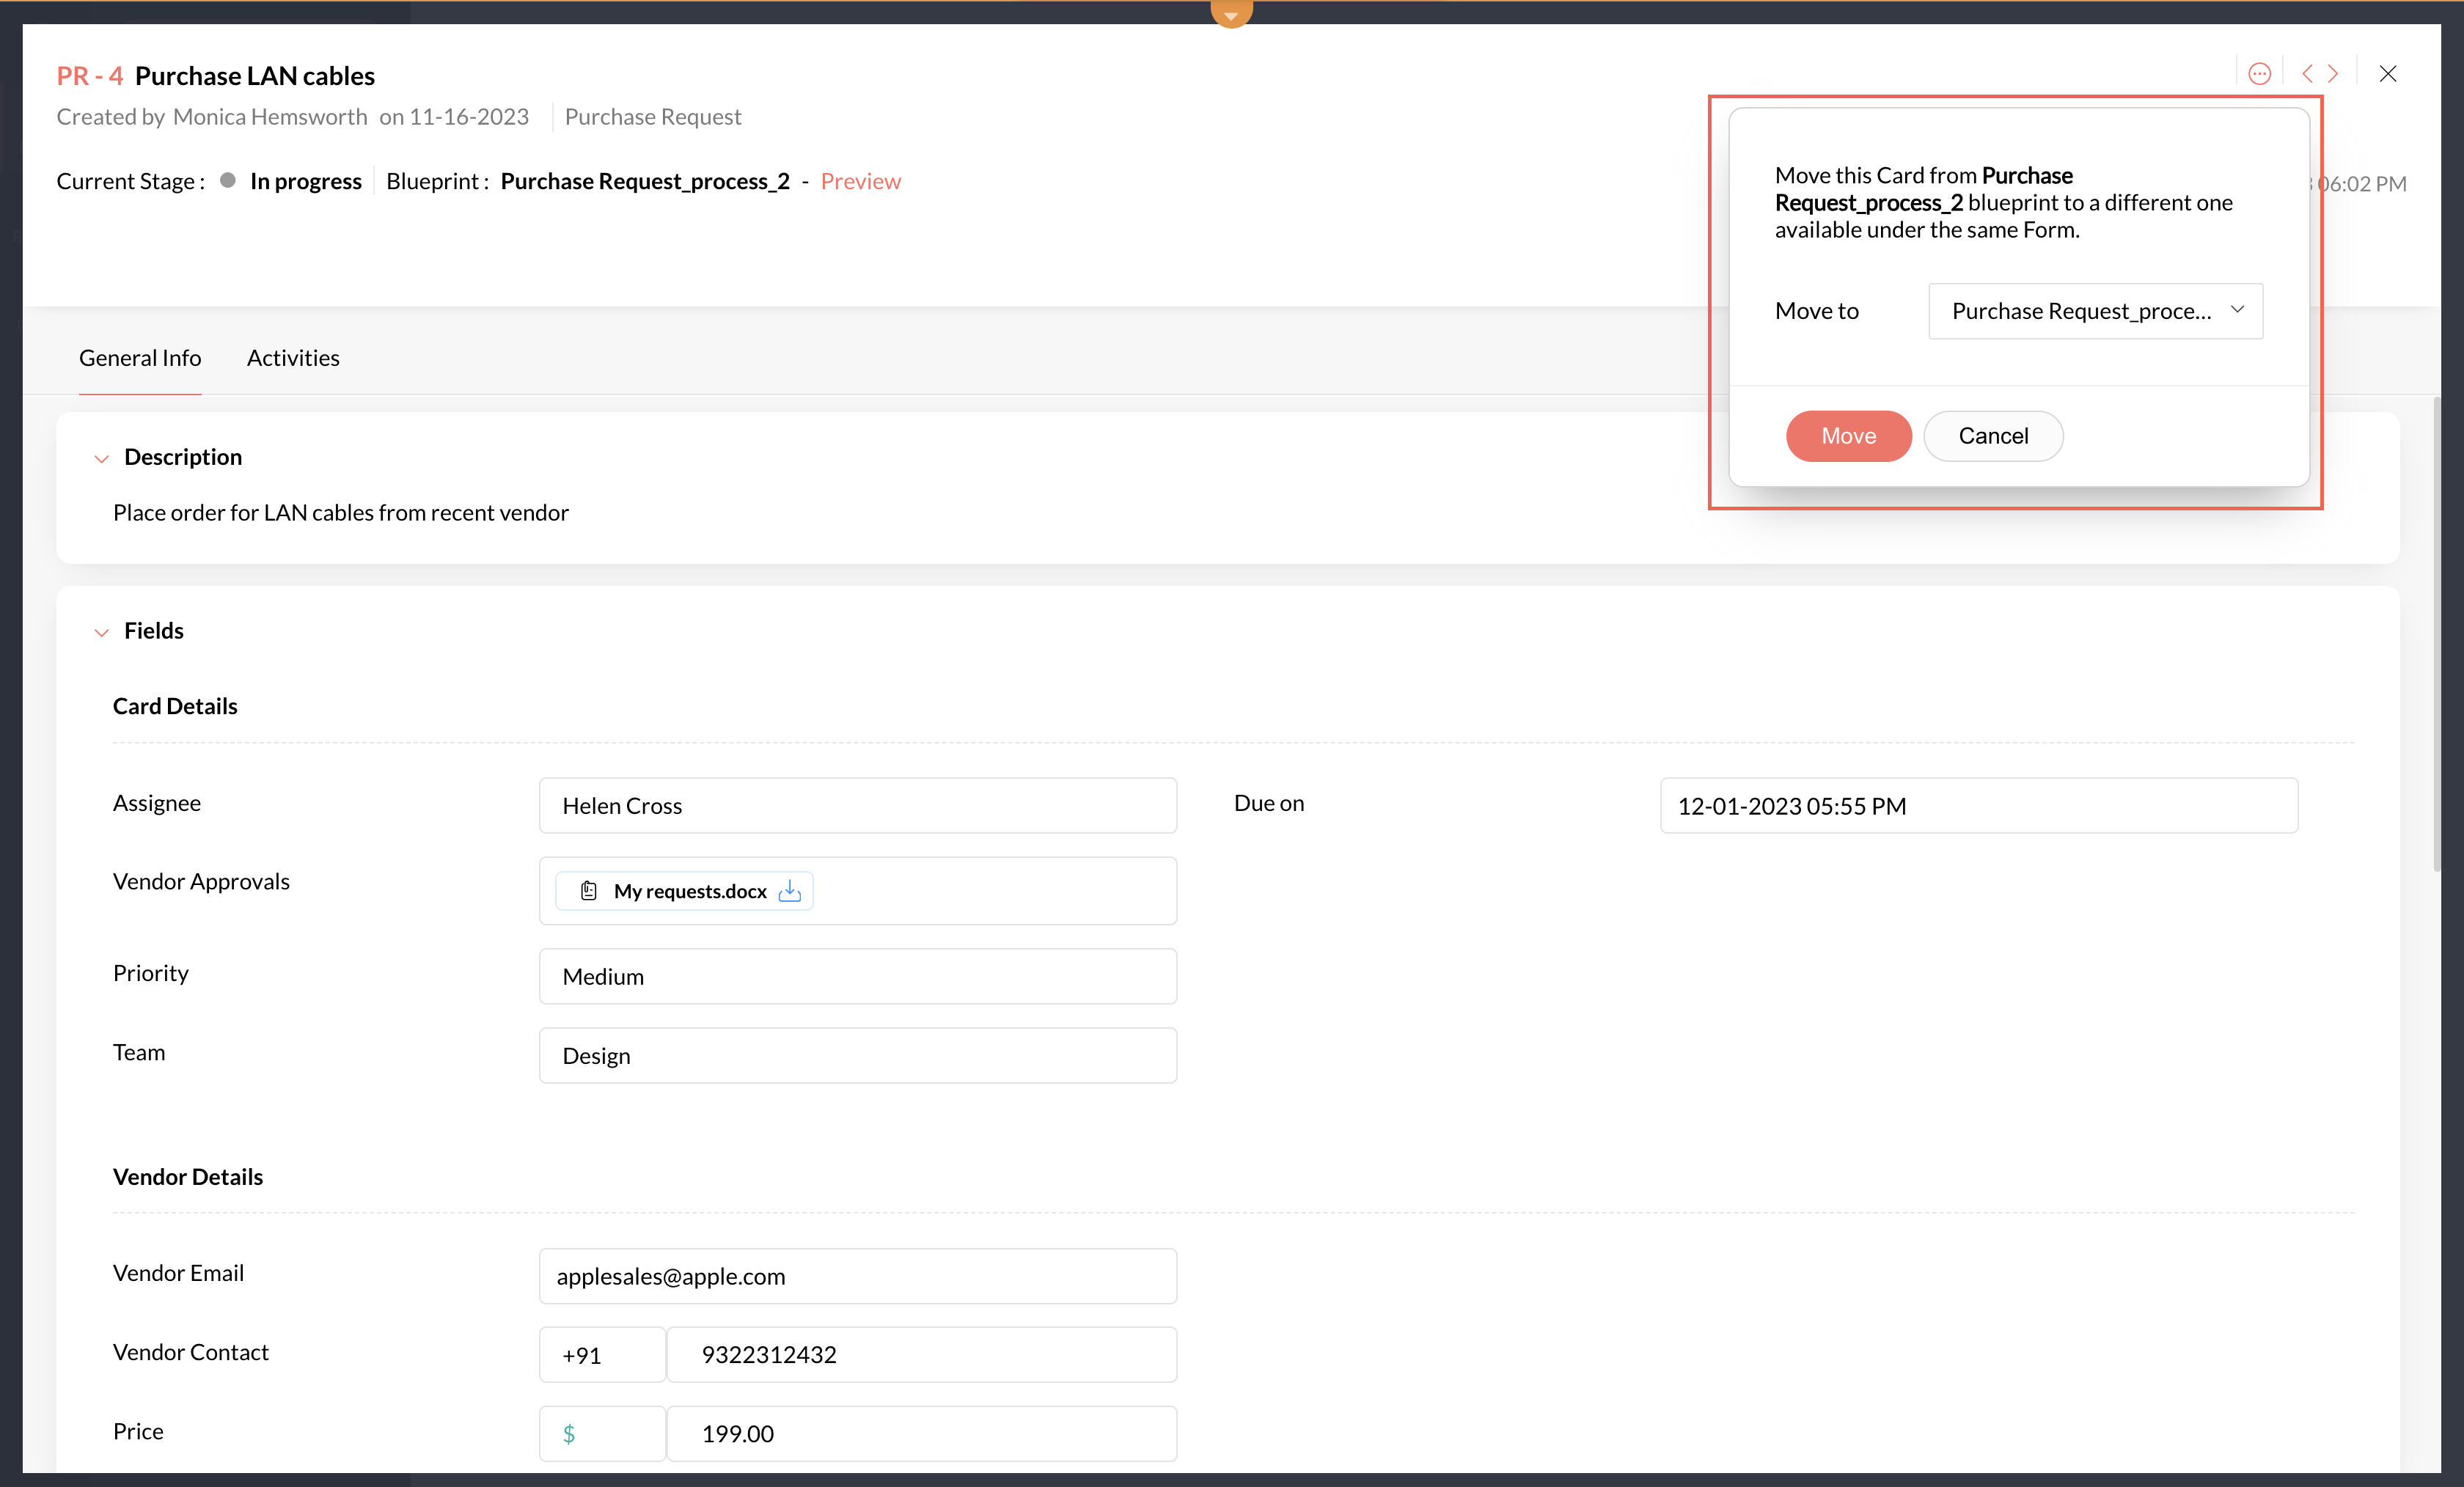Open the blueprint Preview link
Image resolution: width=2464 pixels, height=1487 pixels.
(860, 181)
